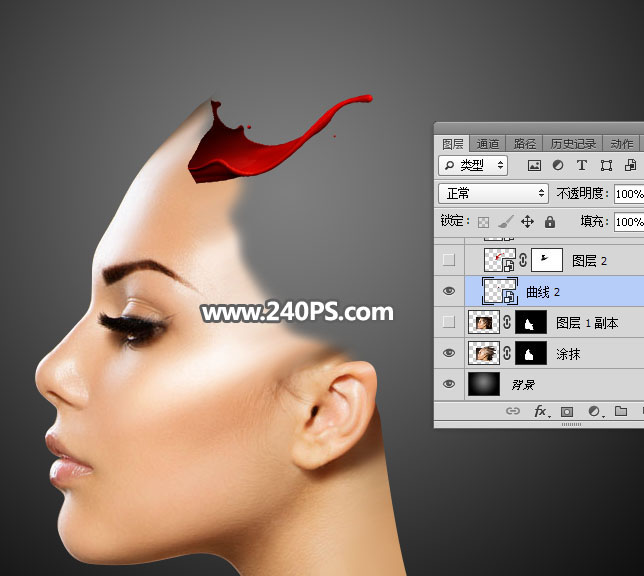Click the 填充 value field
The image size is (644, 576).
pos(629,222)
